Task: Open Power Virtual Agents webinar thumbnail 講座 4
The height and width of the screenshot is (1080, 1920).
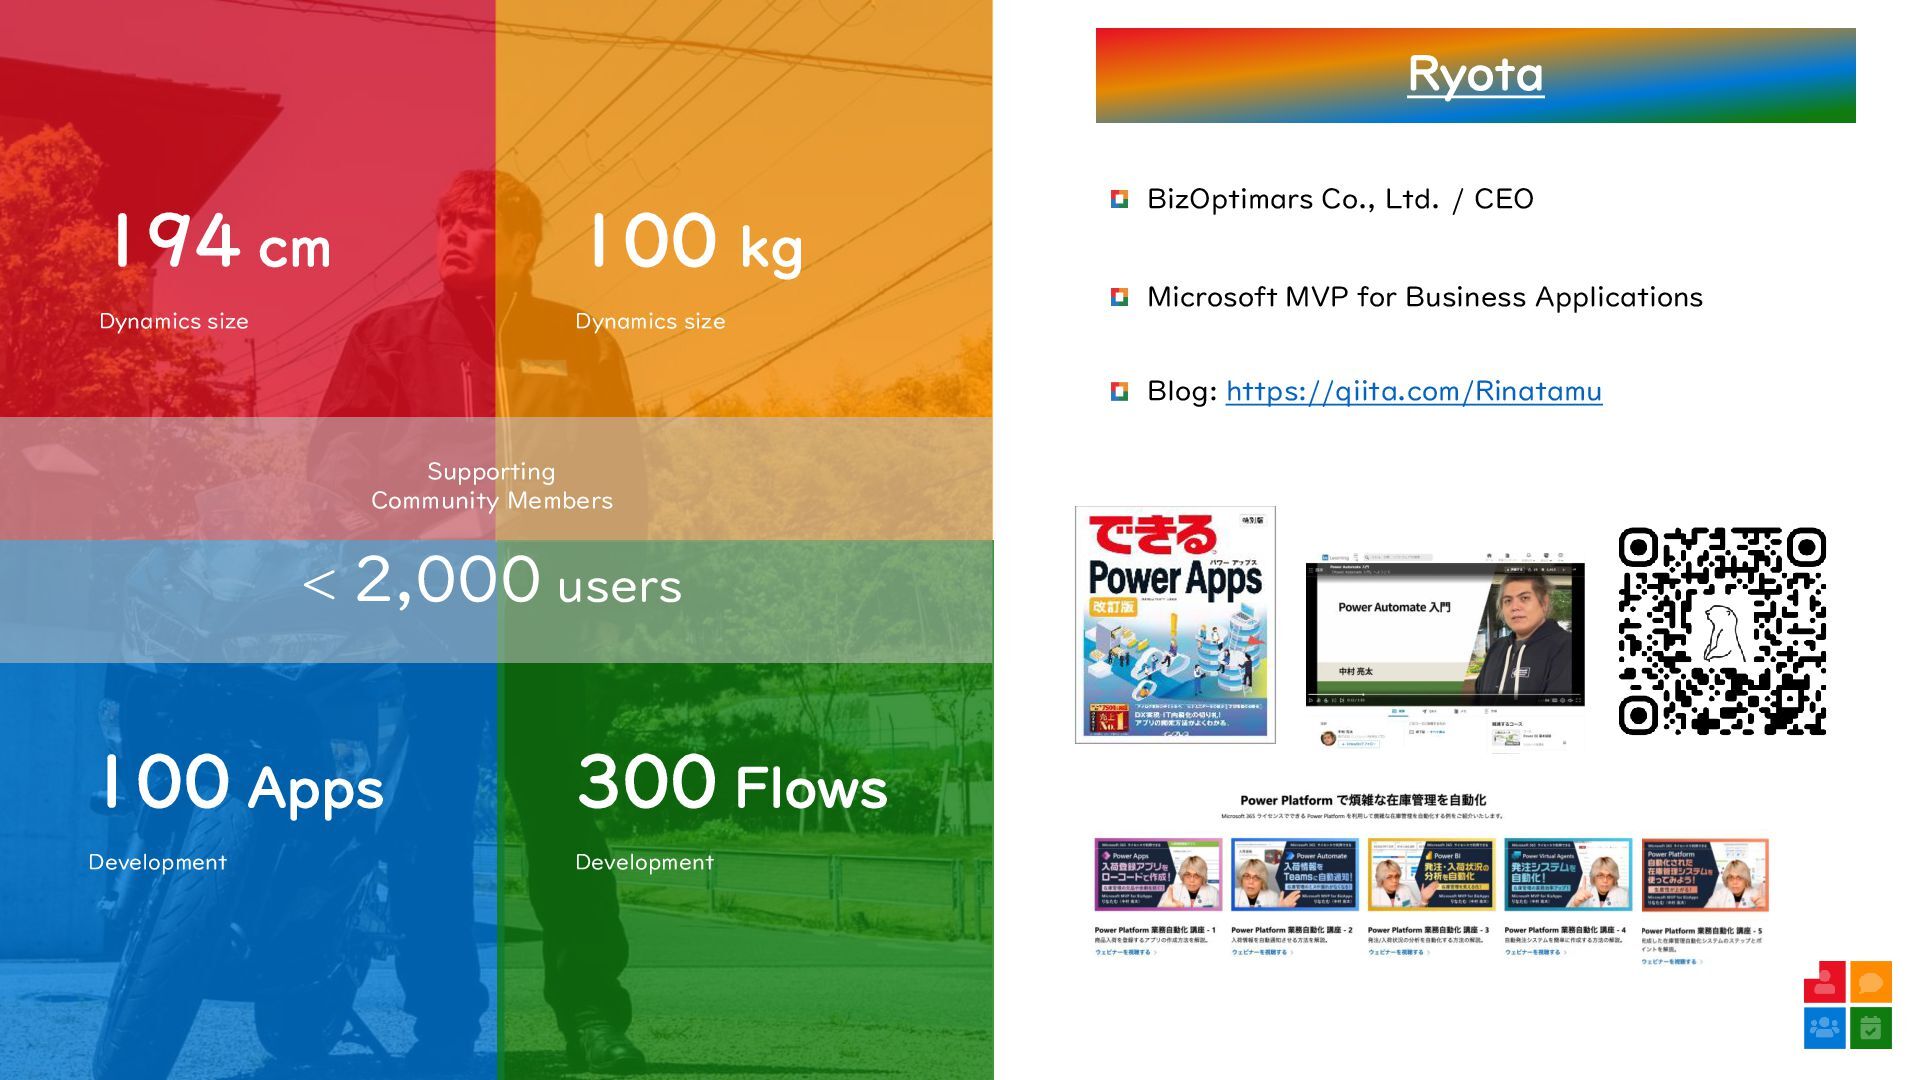Action: pyautogui.click(x=1567, y=875)
